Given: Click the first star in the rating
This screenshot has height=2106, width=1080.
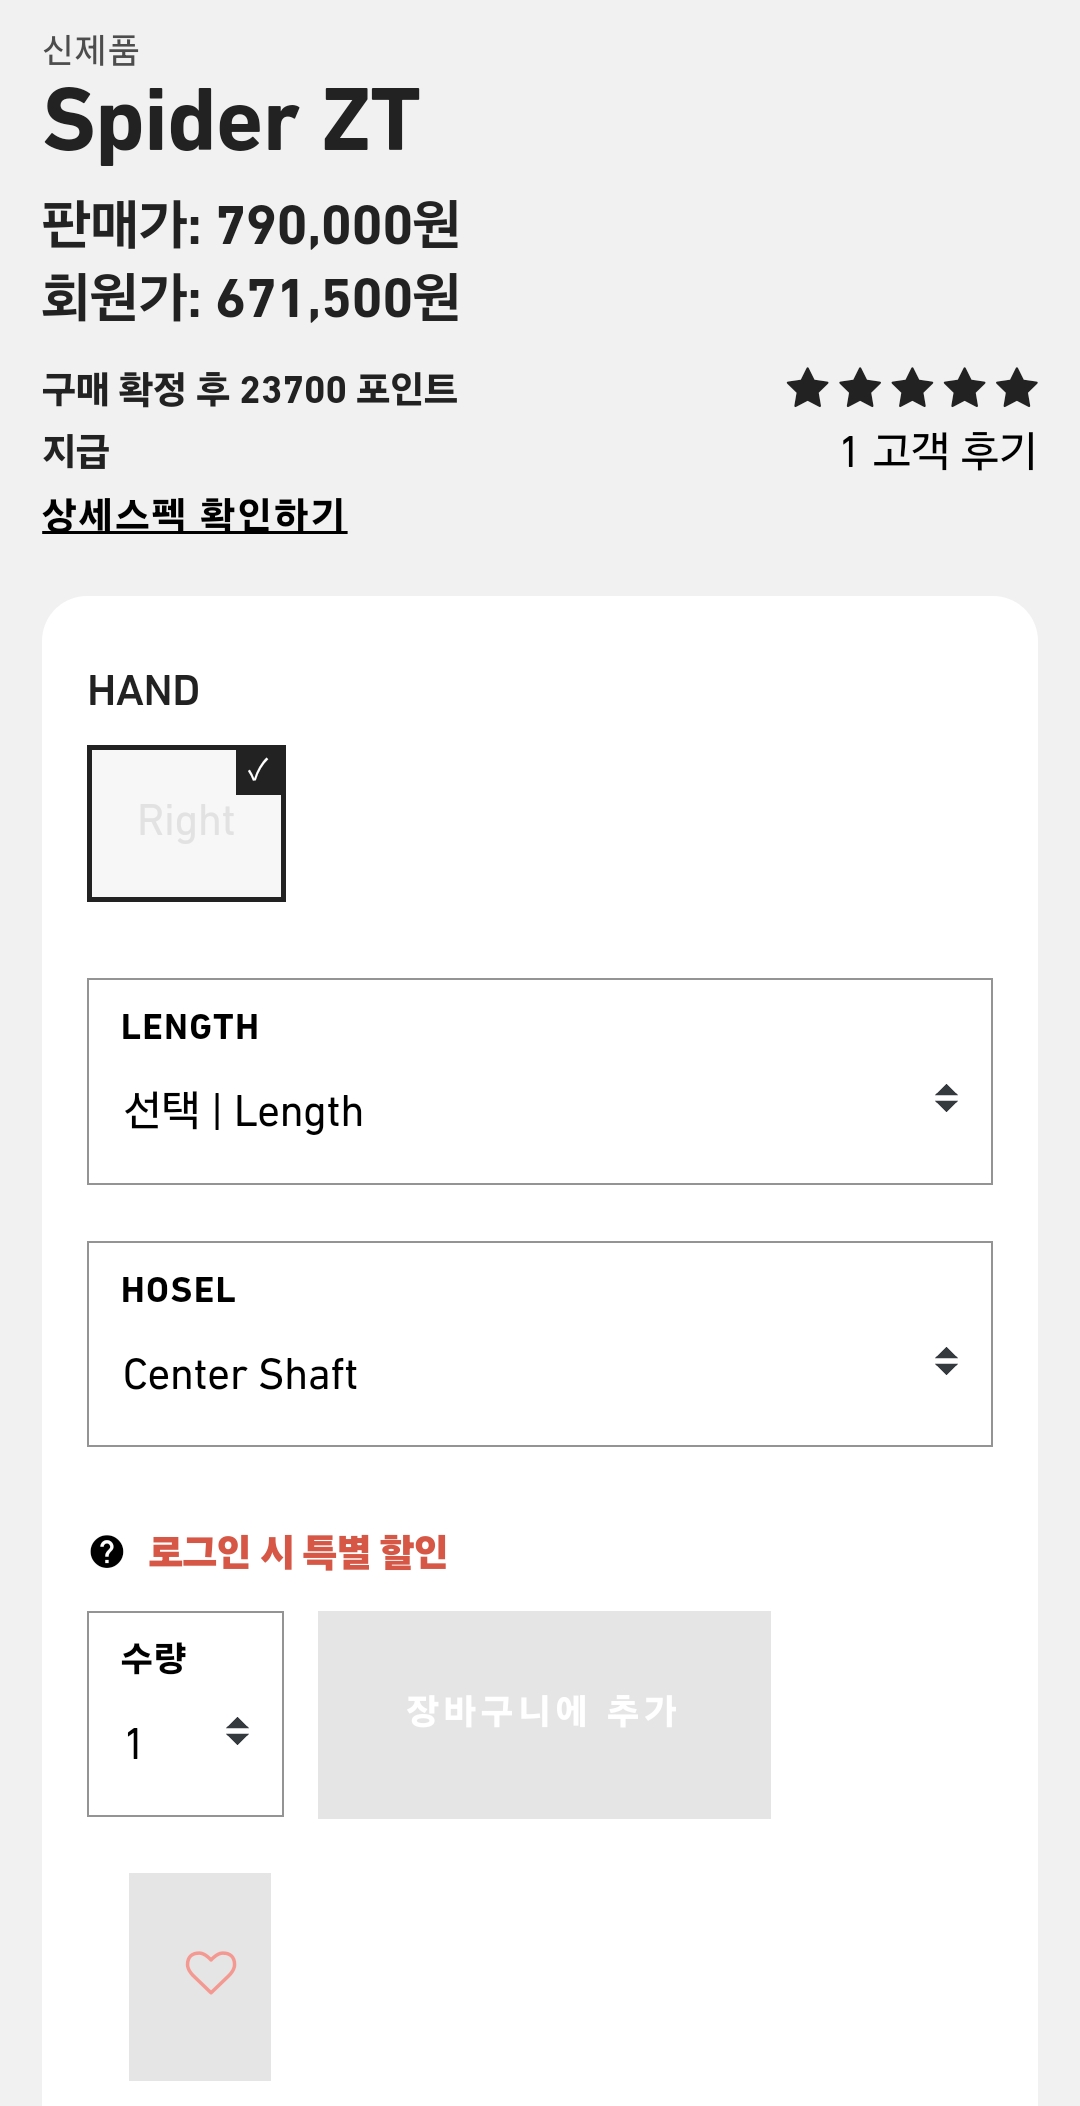Looking at the screenshot, I should [x=808, y=389].
